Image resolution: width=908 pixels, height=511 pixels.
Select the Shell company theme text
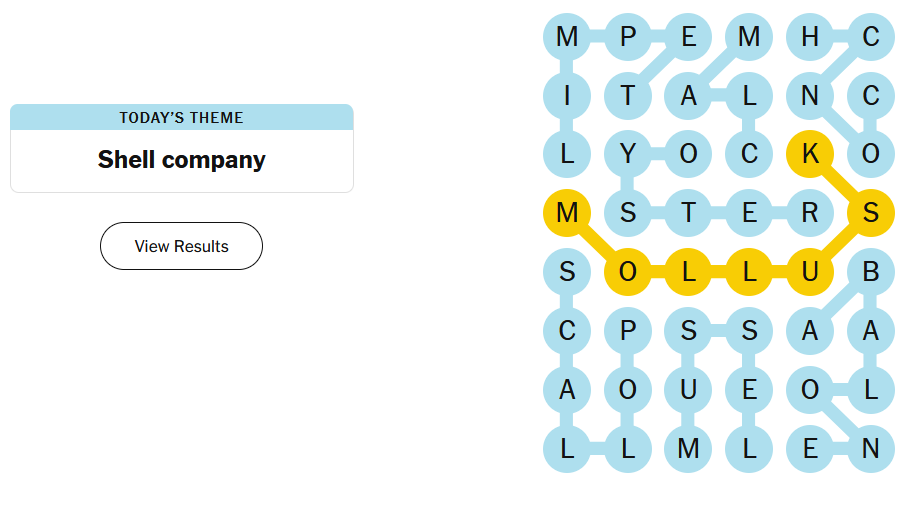pos(181,160)
